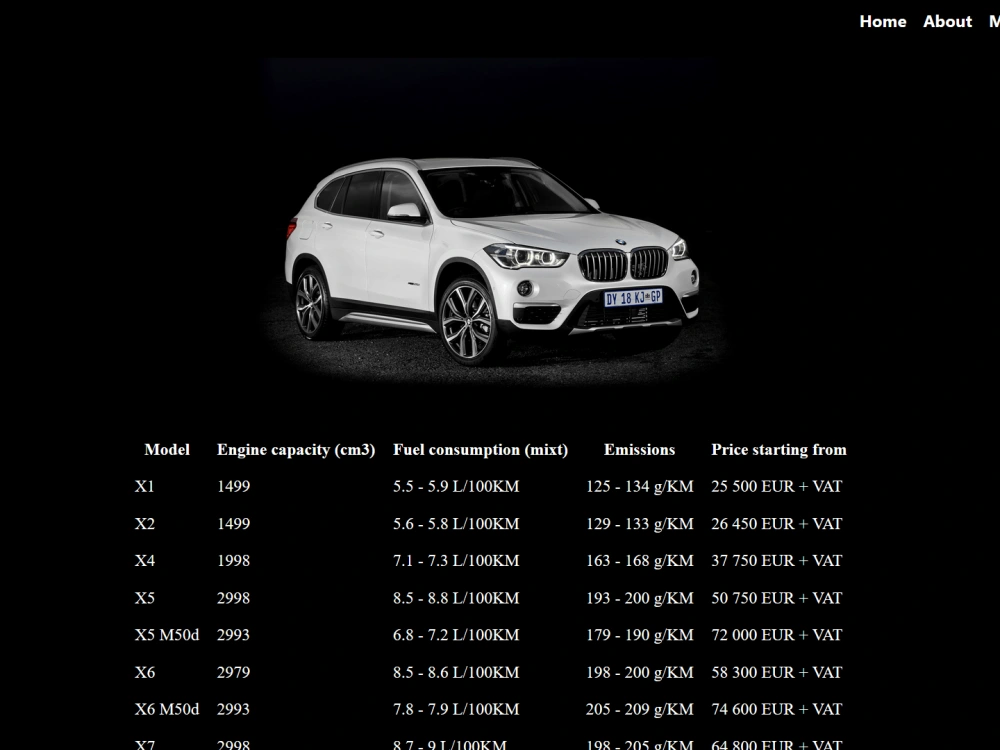Click price 50 750 EUR + VAT
The height and width of the screenshot is (750, 1000).
pos(777,598)
